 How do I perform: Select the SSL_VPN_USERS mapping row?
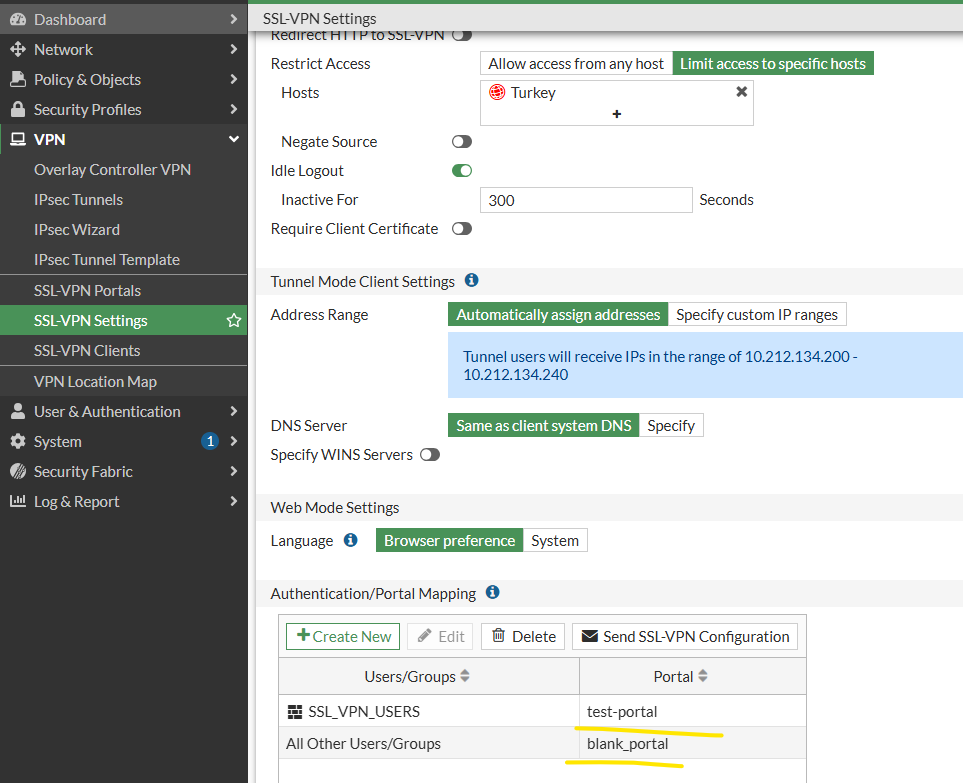tap(542, 711)
